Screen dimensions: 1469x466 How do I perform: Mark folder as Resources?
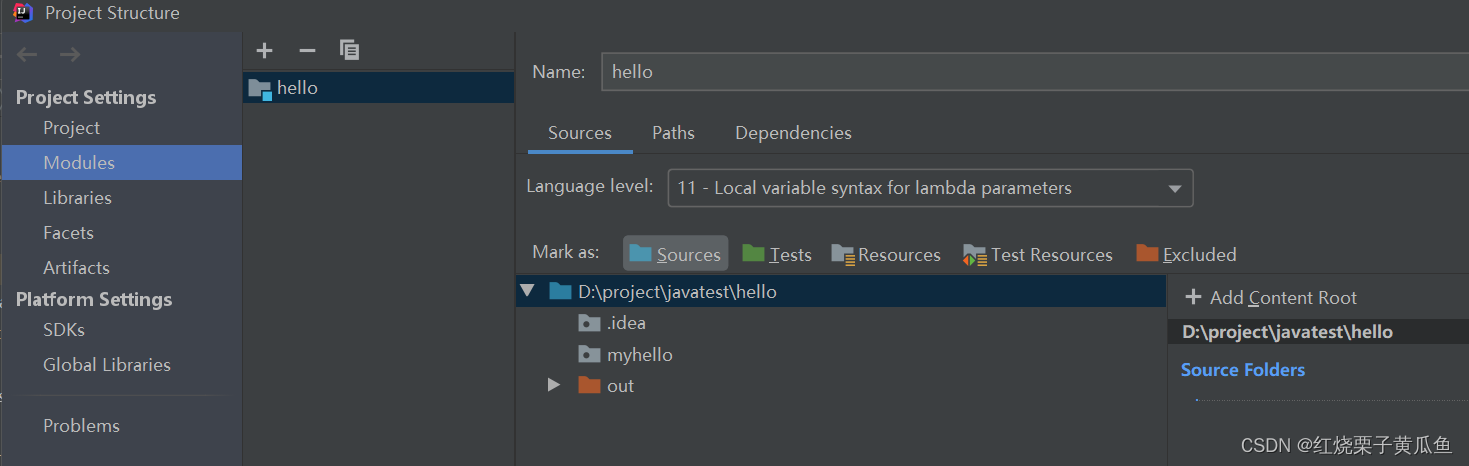pos(886,254)
